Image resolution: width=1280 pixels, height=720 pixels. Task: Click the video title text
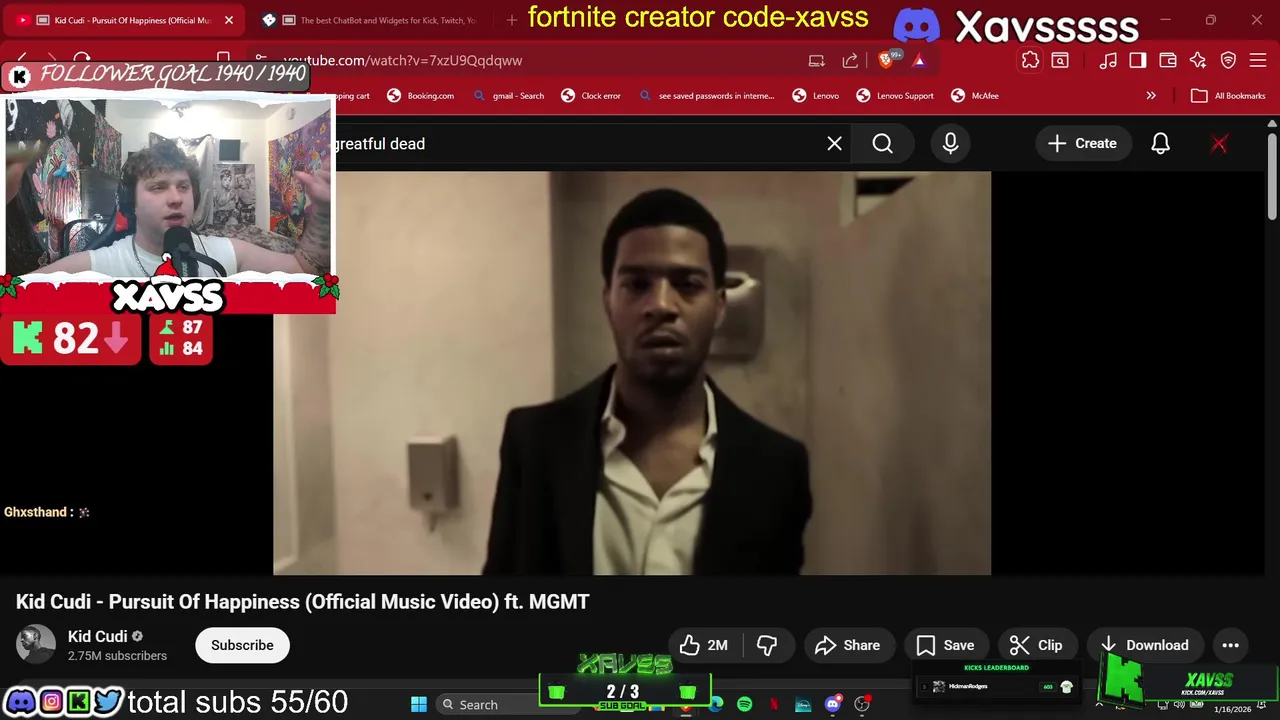[x=303, y=602]
